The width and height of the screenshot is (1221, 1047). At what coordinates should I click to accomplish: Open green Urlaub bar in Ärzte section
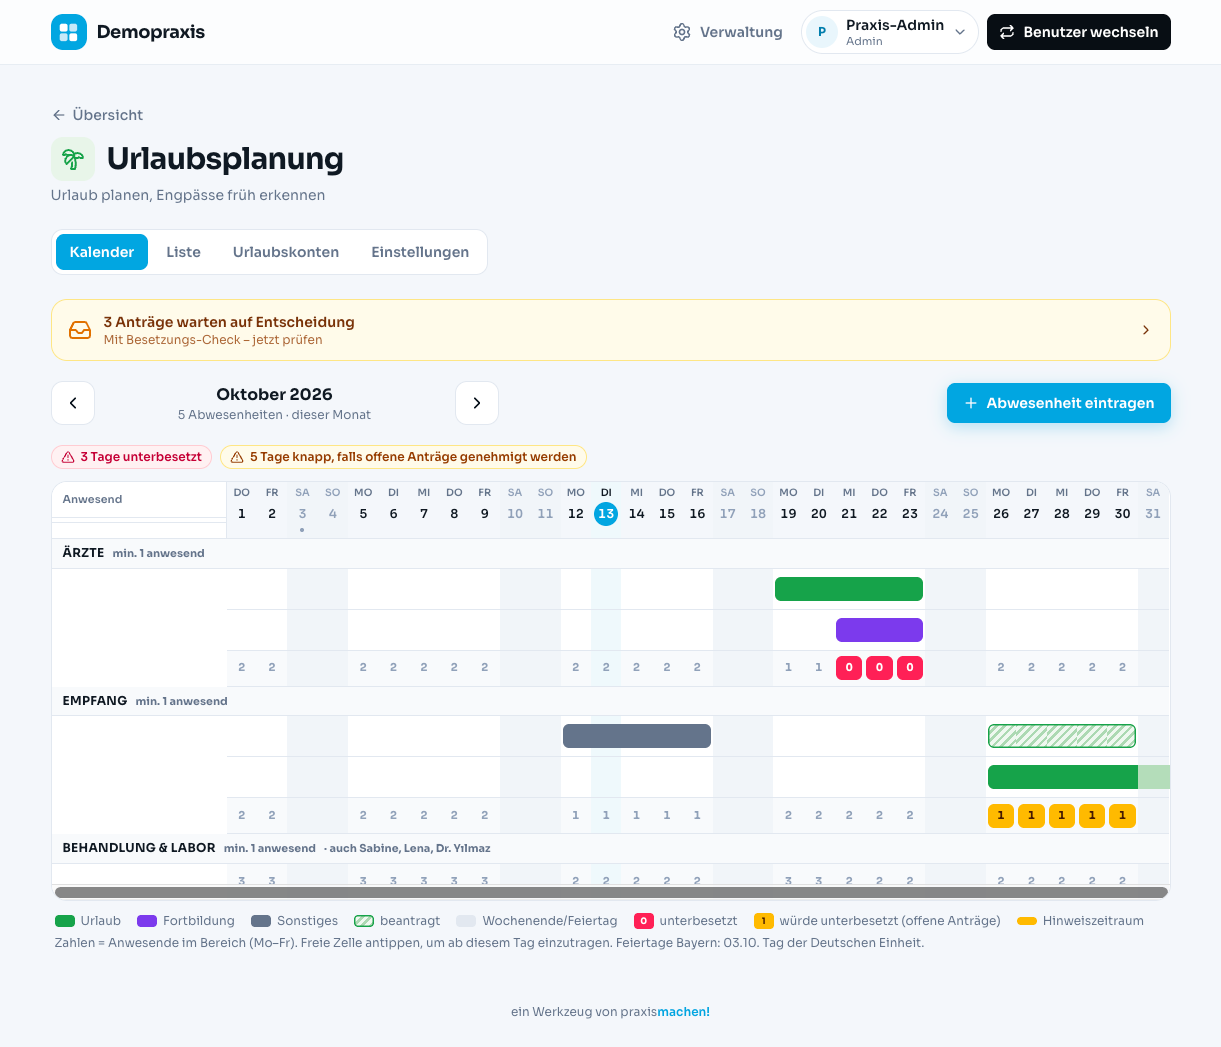point(849,589)
